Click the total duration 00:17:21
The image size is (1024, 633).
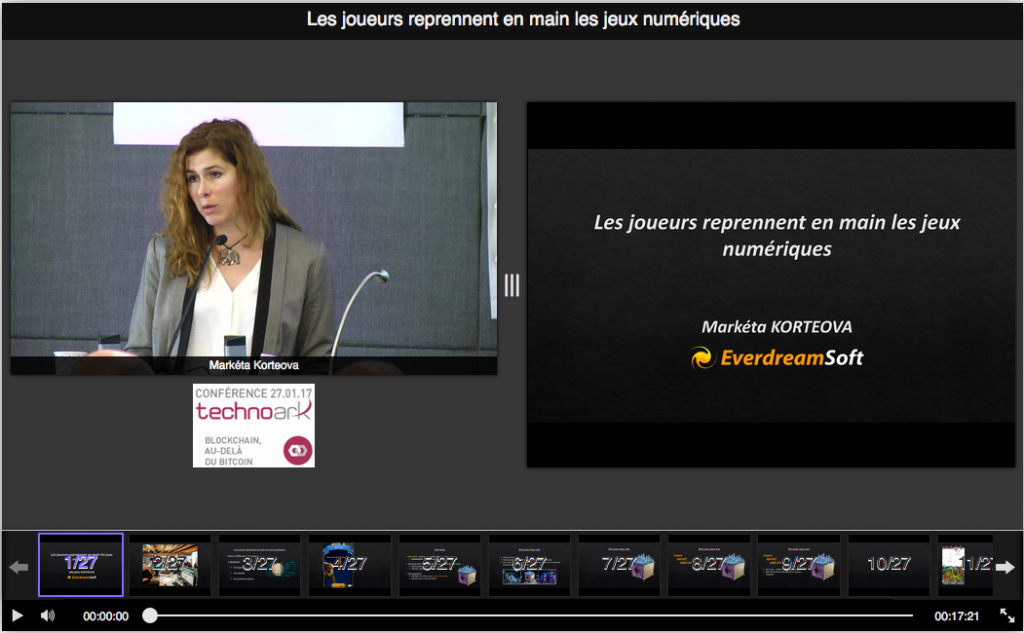pos(956,616)
